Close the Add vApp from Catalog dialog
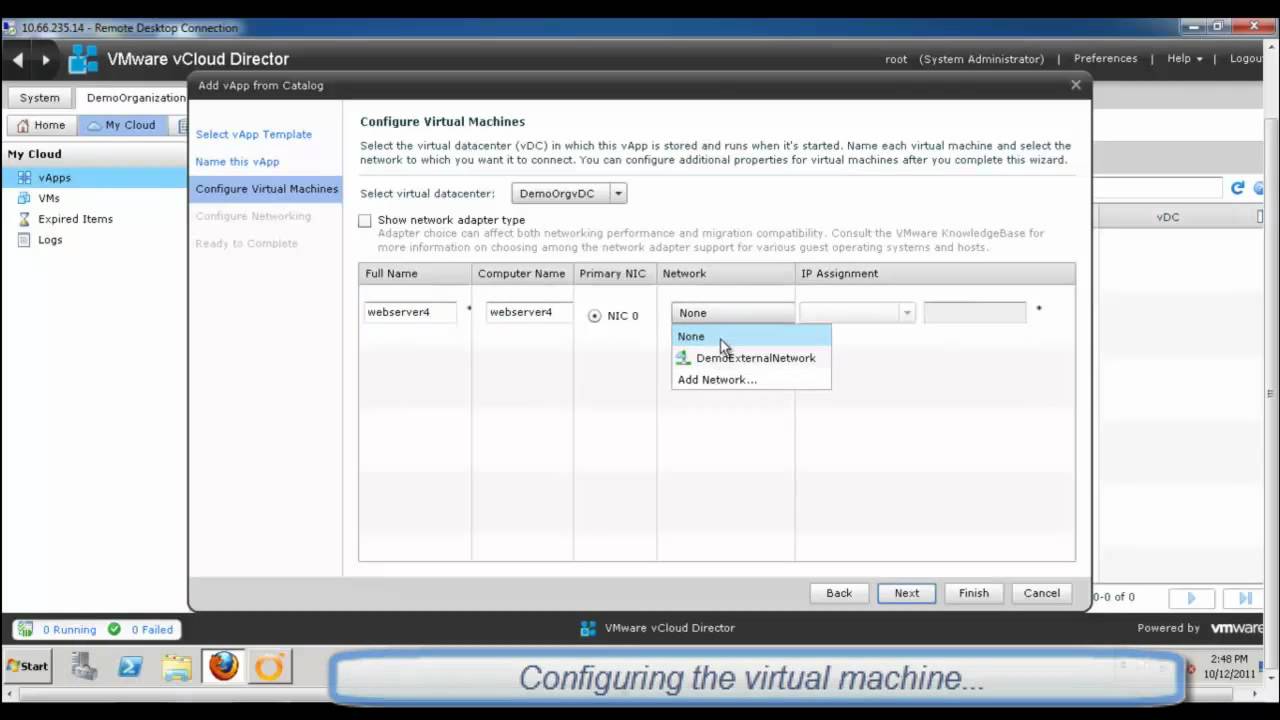Viewport: 1280px width, 720px height. (1076, 85)
